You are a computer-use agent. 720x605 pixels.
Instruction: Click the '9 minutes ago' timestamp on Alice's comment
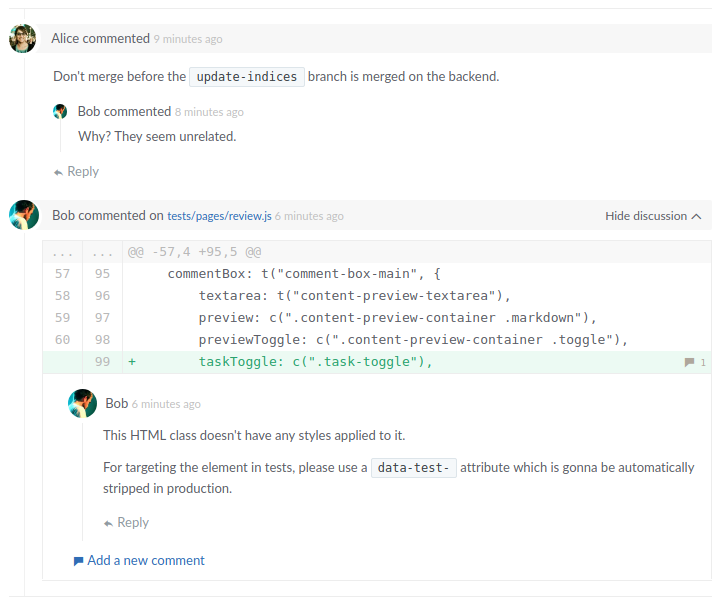coord(188,40)
